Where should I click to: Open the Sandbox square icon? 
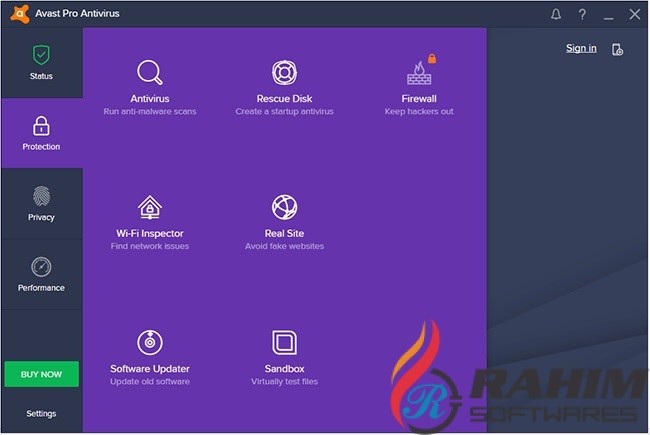[x=284, y=343]
